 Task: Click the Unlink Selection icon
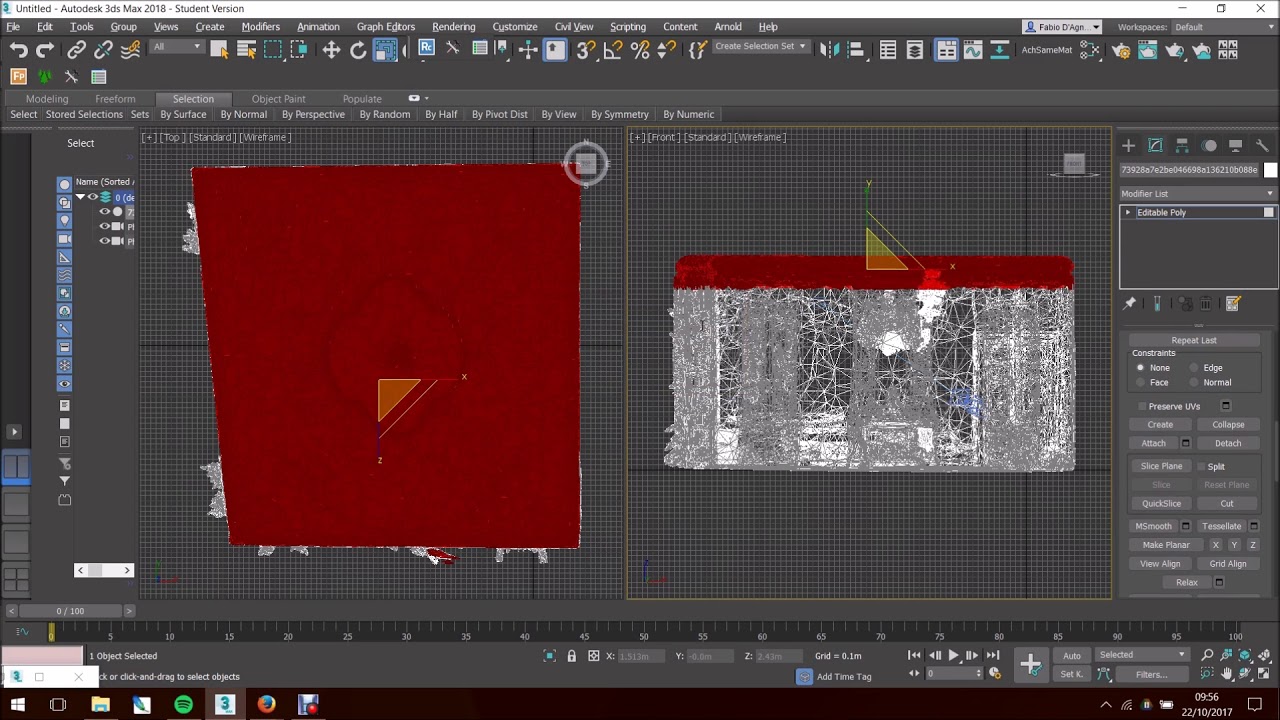pos(103,50)
